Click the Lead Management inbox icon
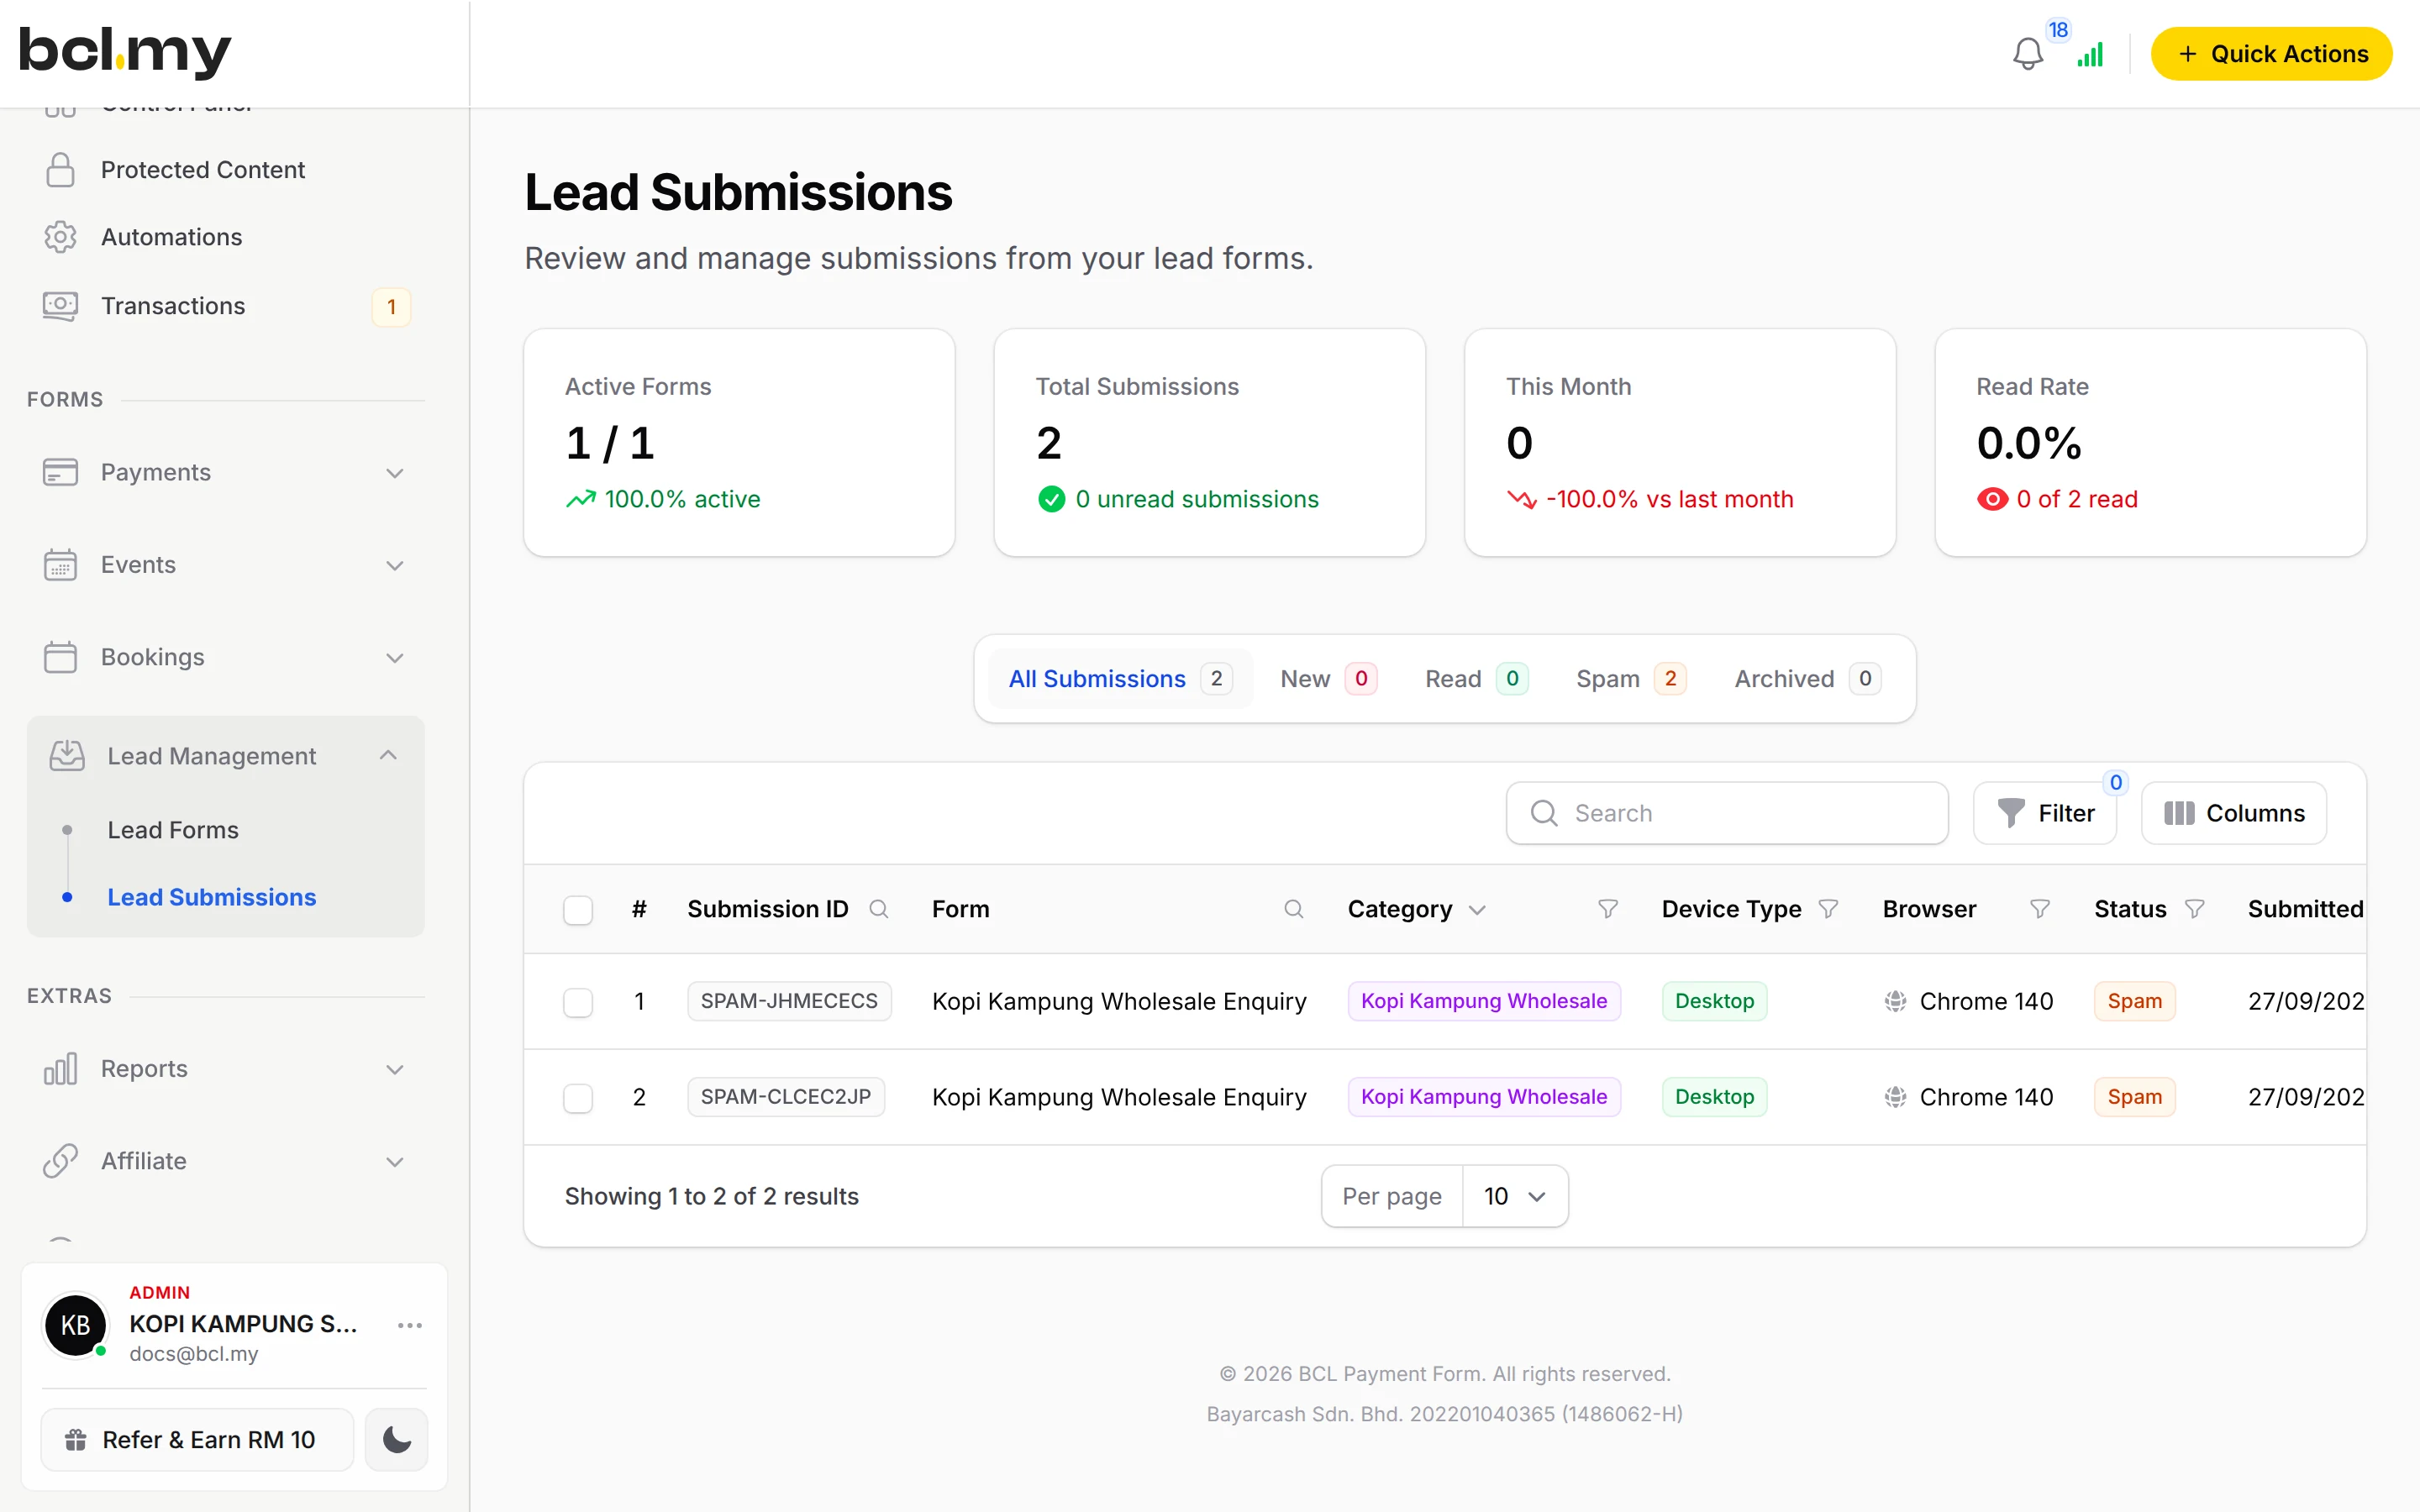The width and height of the screenshot is (2420, 1512). click(67, 756)
